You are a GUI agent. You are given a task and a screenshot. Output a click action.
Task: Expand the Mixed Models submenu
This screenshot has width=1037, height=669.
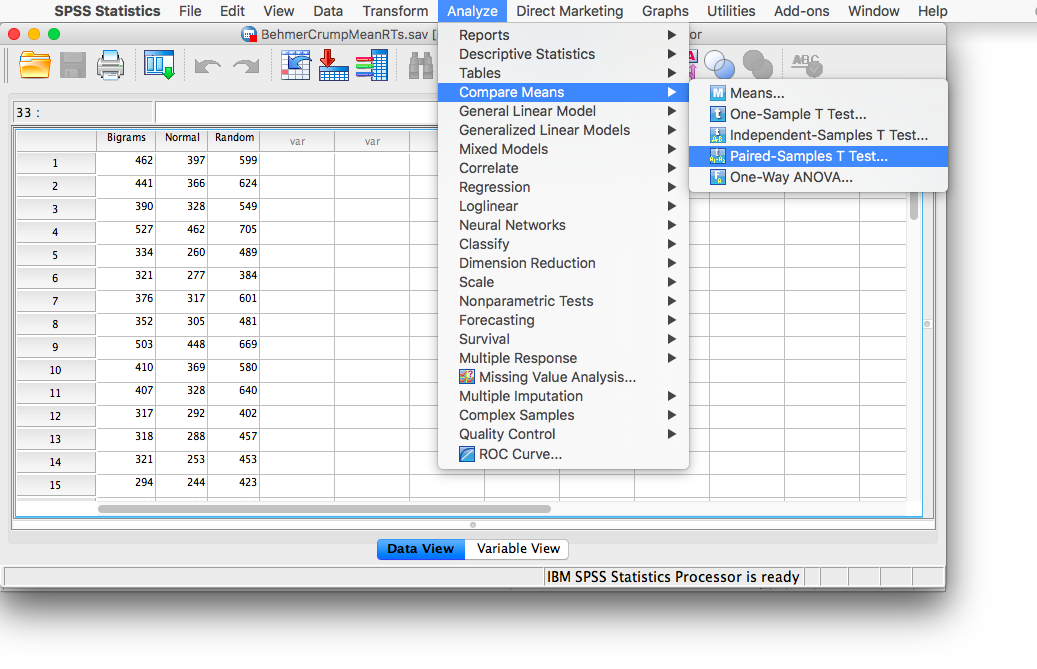[x=563, y=149]
